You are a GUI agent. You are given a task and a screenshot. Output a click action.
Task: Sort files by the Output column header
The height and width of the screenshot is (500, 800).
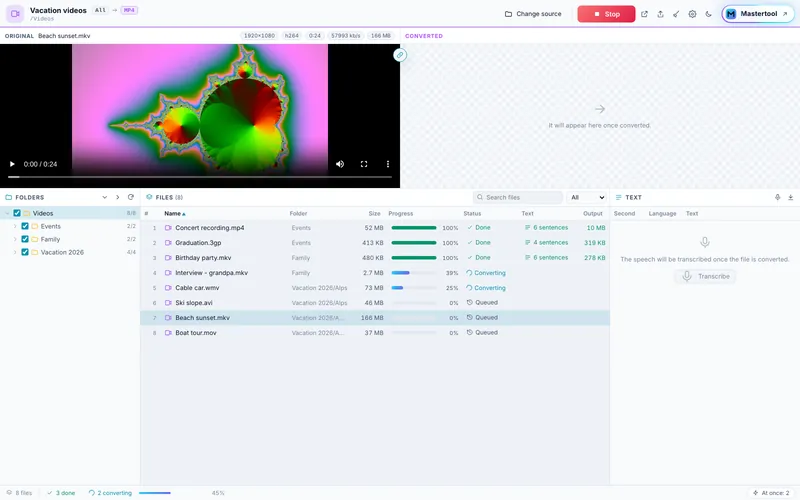[593, 214]
